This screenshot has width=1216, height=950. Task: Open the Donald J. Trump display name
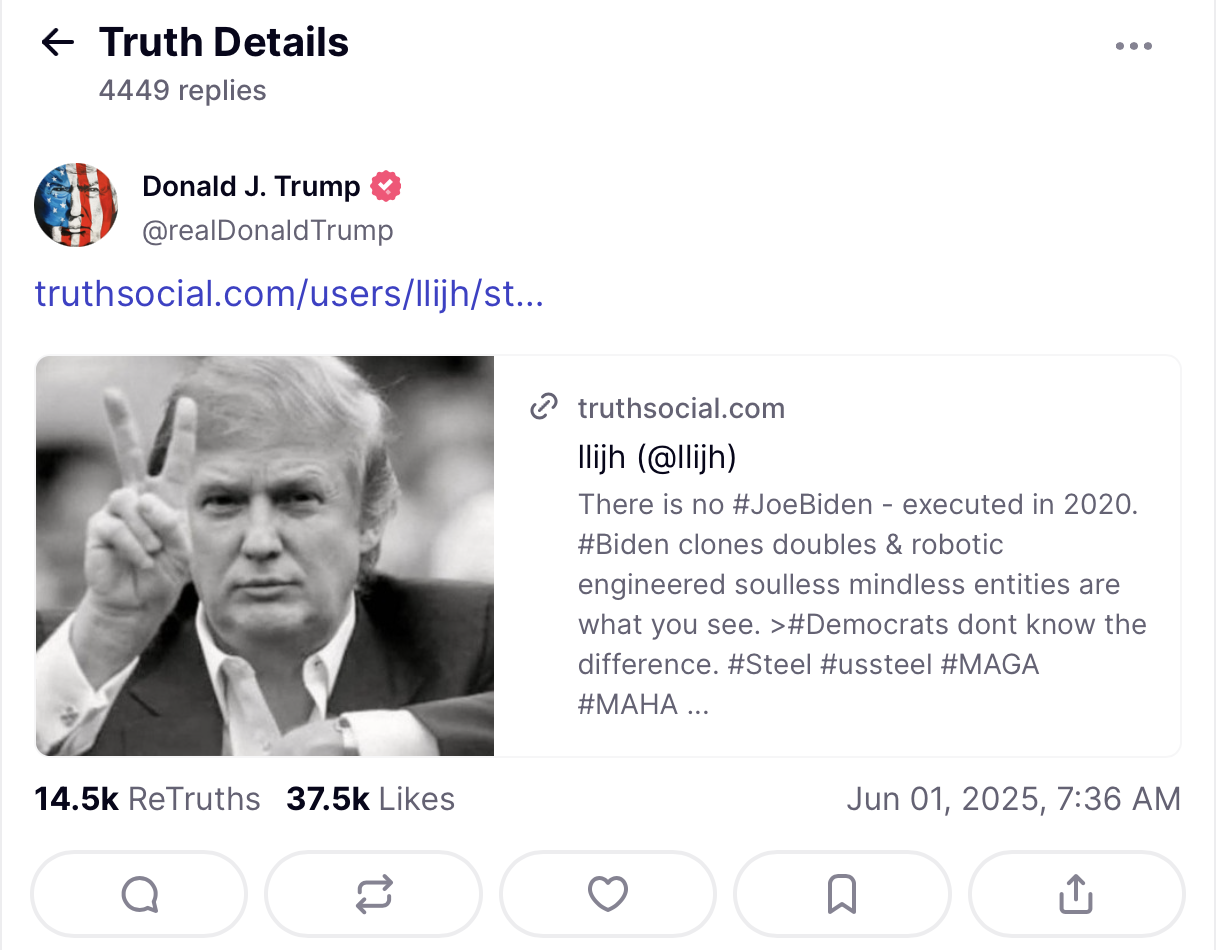point(251,186)
